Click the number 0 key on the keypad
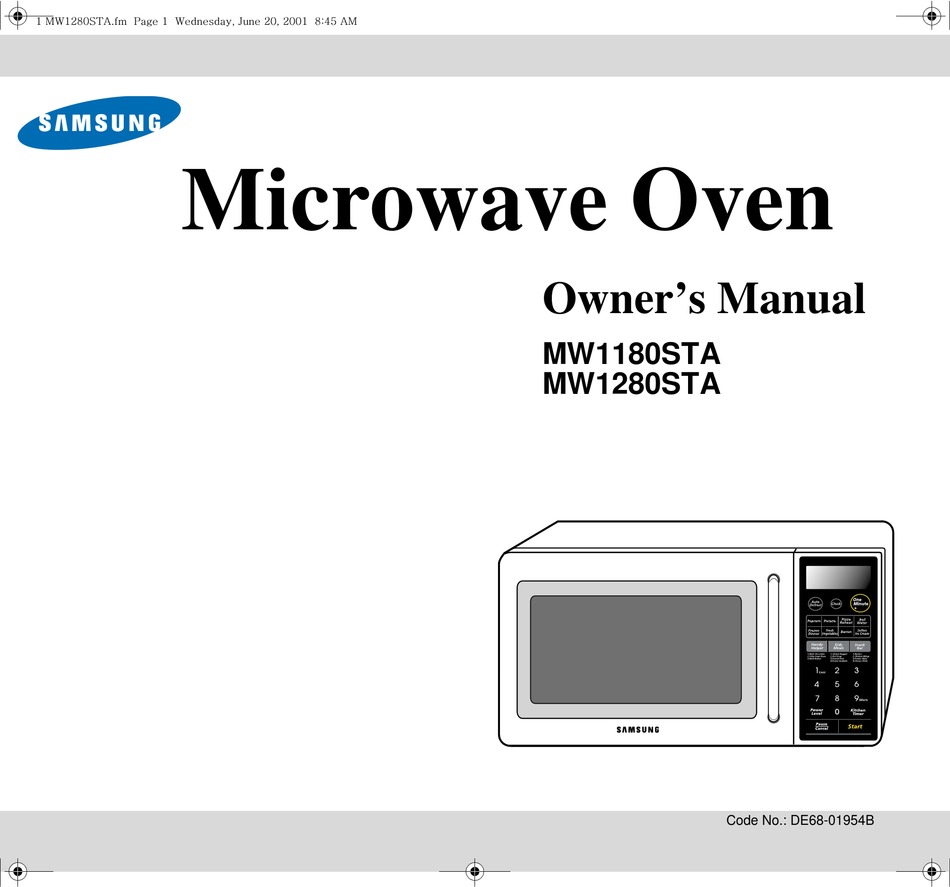Viewport: 950px width, 887px height. pos(837,712)
